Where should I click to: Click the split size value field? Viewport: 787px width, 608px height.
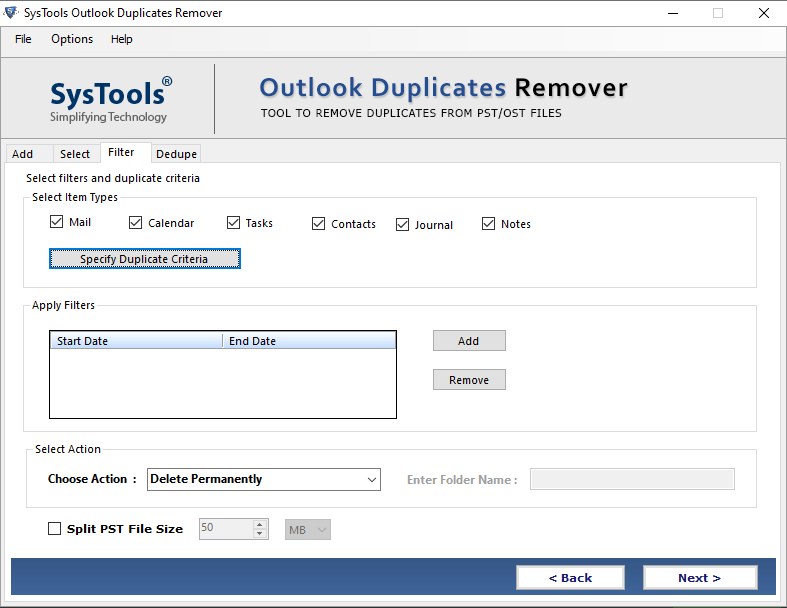pyautogui.click(x=226, y=529)
